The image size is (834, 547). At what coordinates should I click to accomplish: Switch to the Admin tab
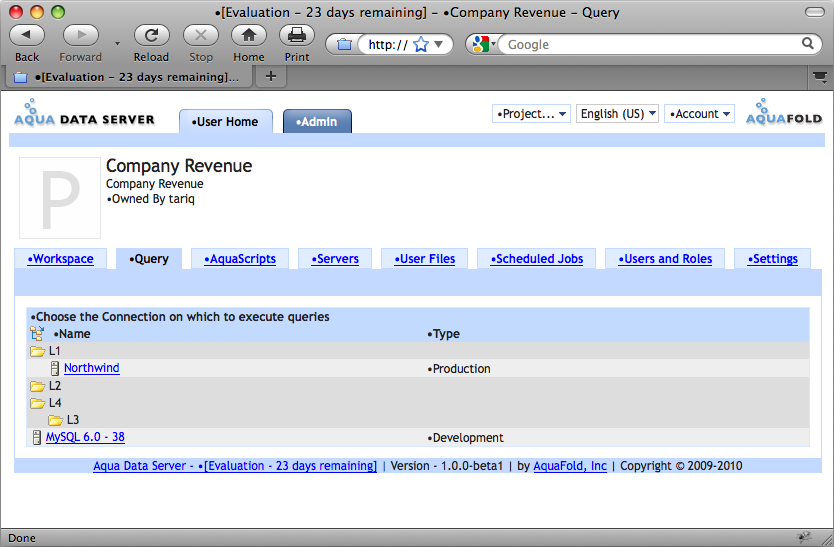point(317,121)
